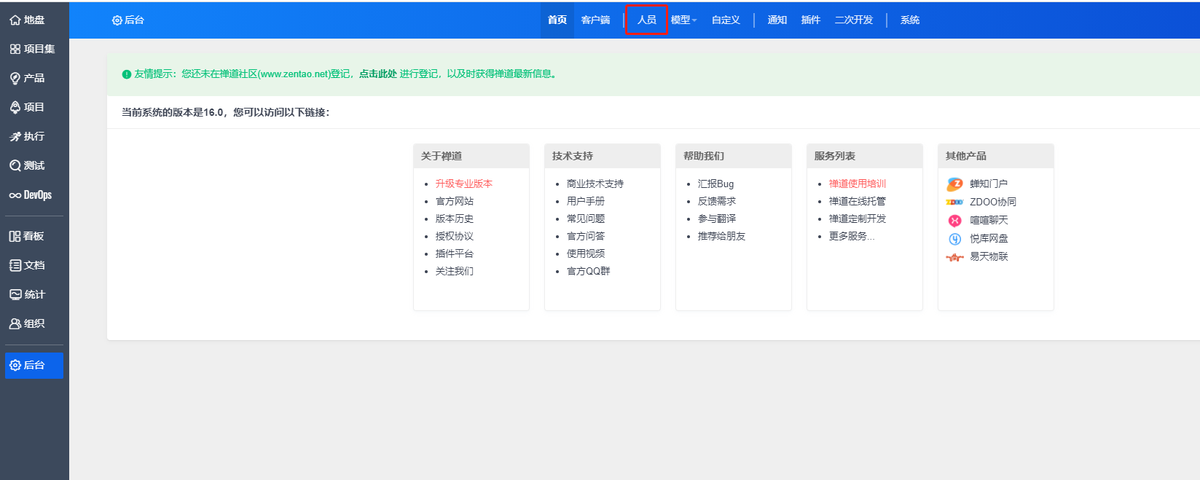1200x480 pixels.
Task: Open the 人员 tab
Action: point(647,20)
